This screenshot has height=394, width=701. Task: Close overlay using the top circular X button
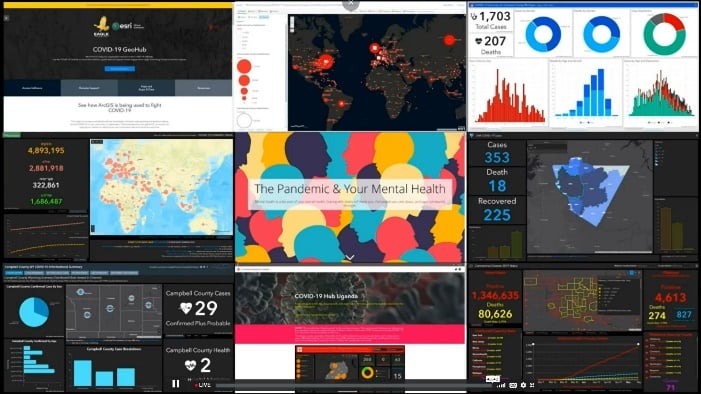point(351,4)
